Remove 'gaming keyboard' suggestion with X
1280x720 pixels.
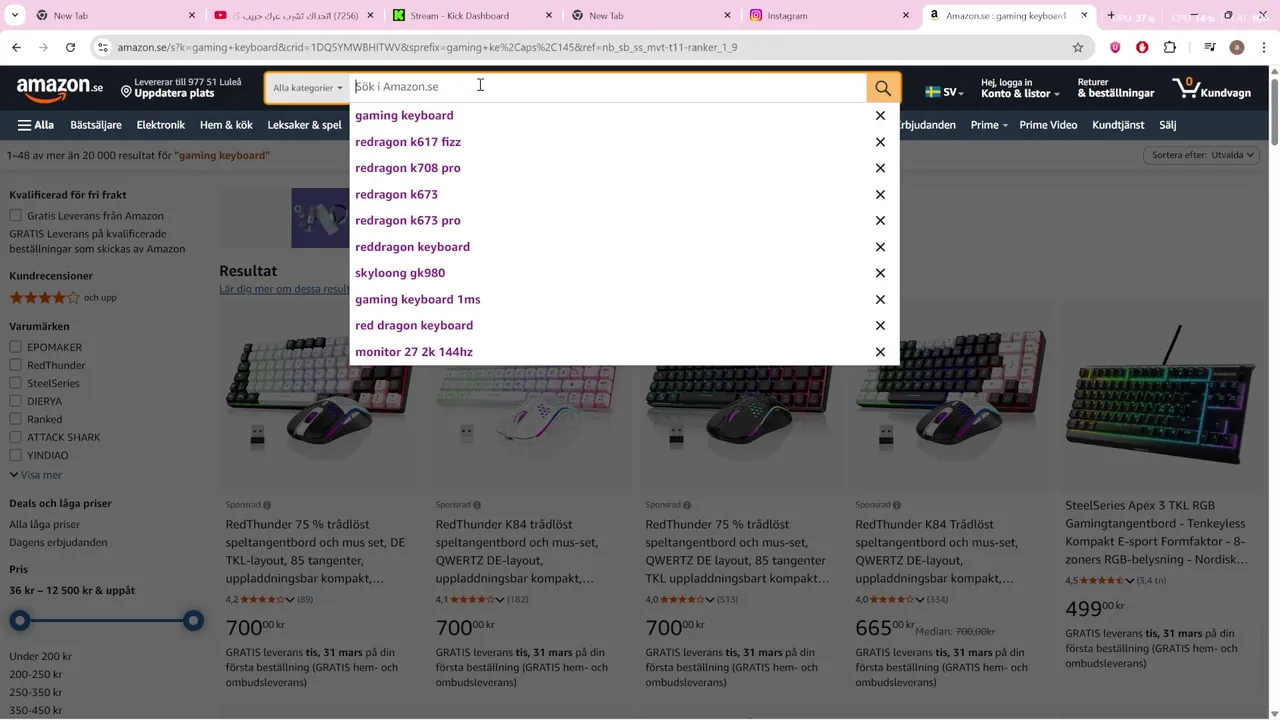click(x=880, y=115)
